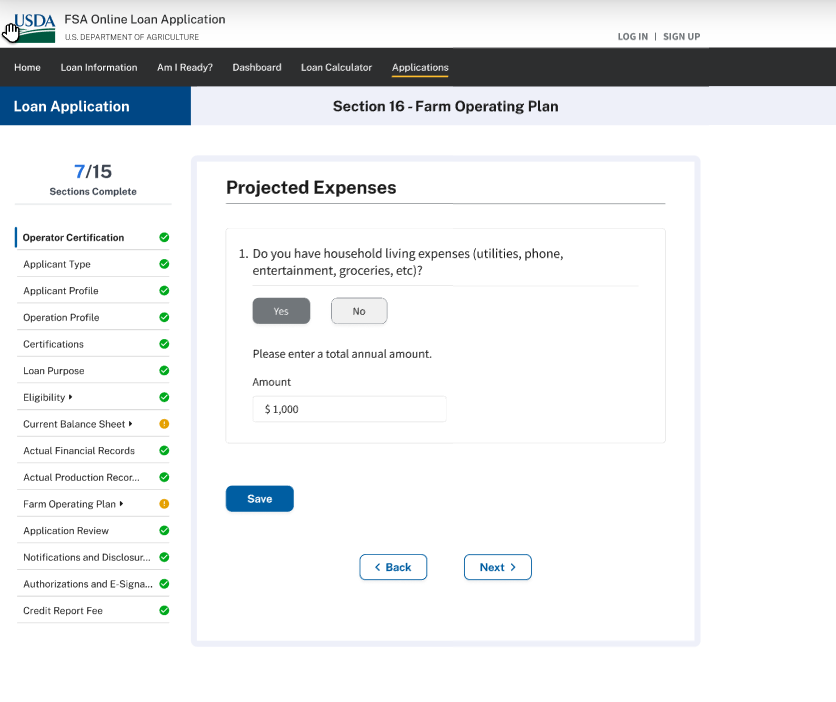Click green checkmark beside Operator Certification
The height and width of the screenshot is (702, 836).
[164, 238]
